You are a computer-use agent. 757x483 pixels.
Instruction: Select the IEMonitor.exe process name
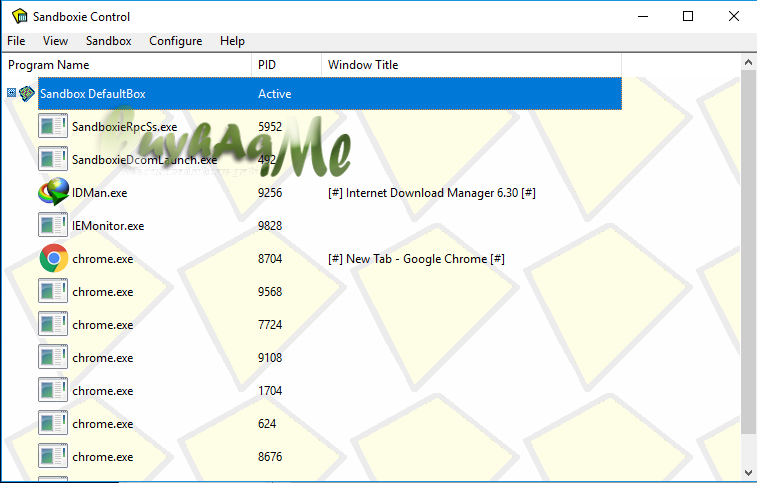[108, 226]
